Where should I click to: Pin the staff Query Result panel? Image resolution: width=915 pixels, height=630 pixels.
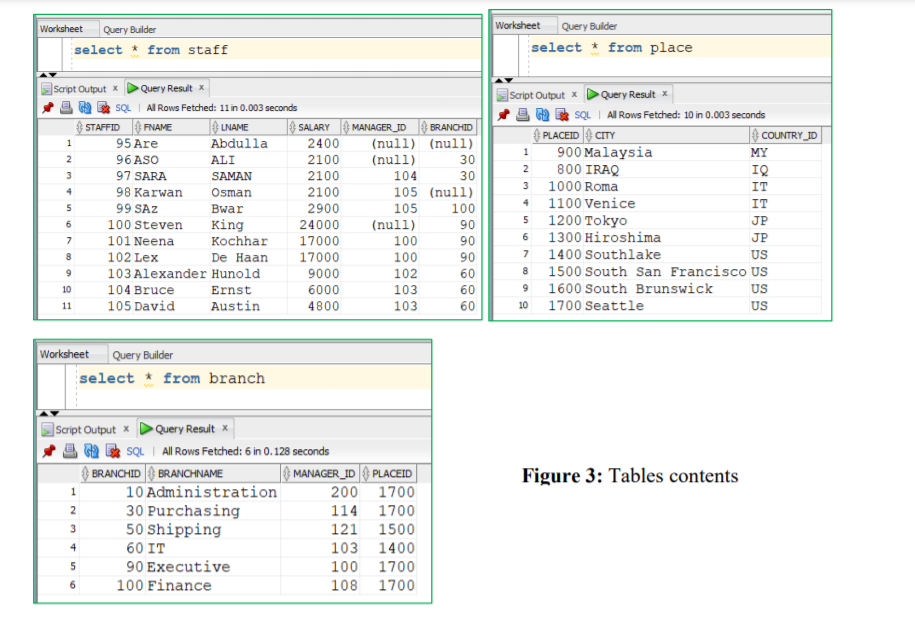coord(46,108)
